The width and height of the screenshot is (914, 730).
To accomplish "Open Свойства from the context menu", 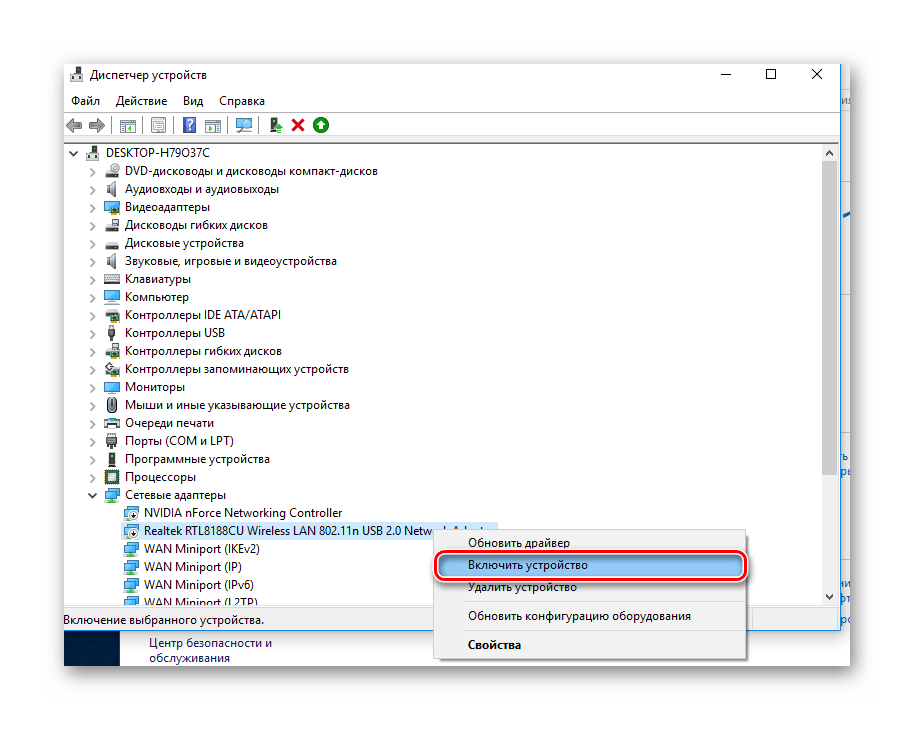I will pos(494,645).
